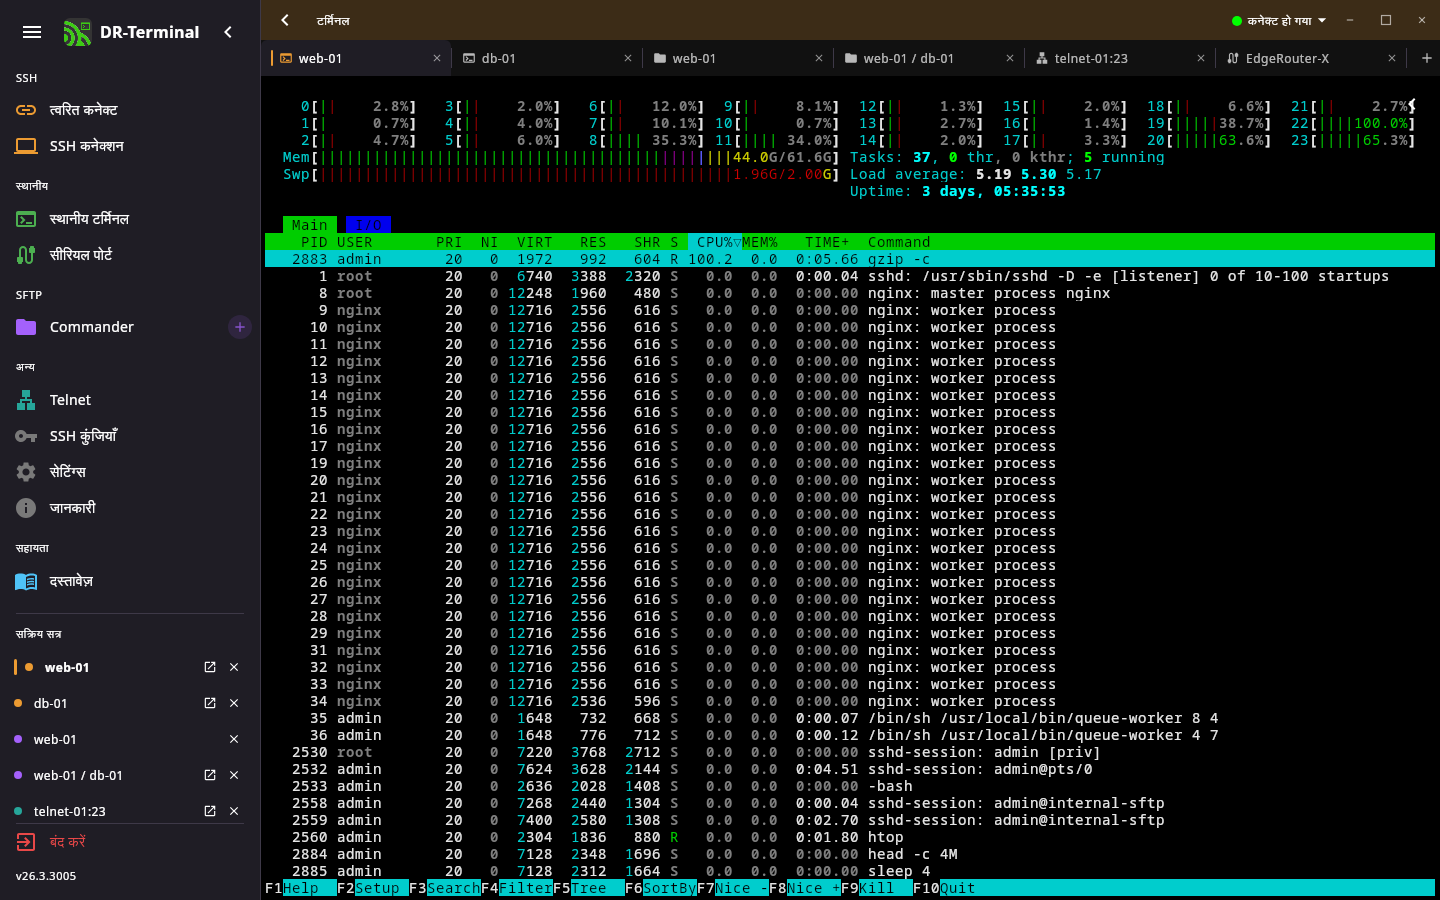Pop out first web-01 session window
This screenshot has width=1440, height=900.
point(210,667)
